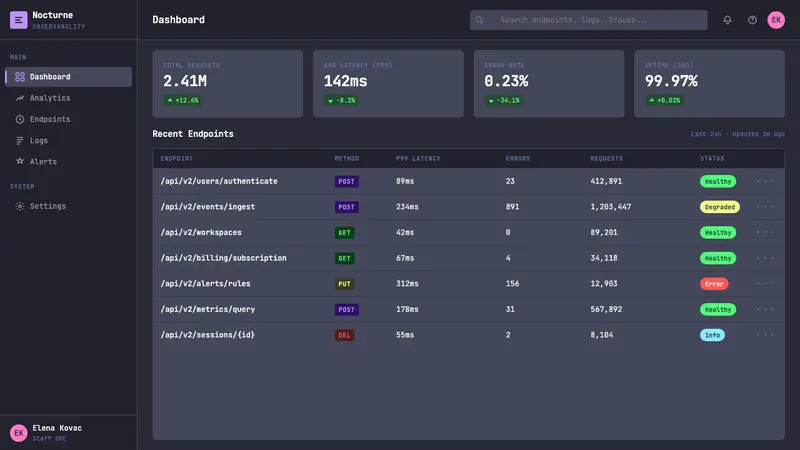Click the Settings gear icon

[20, 206]
